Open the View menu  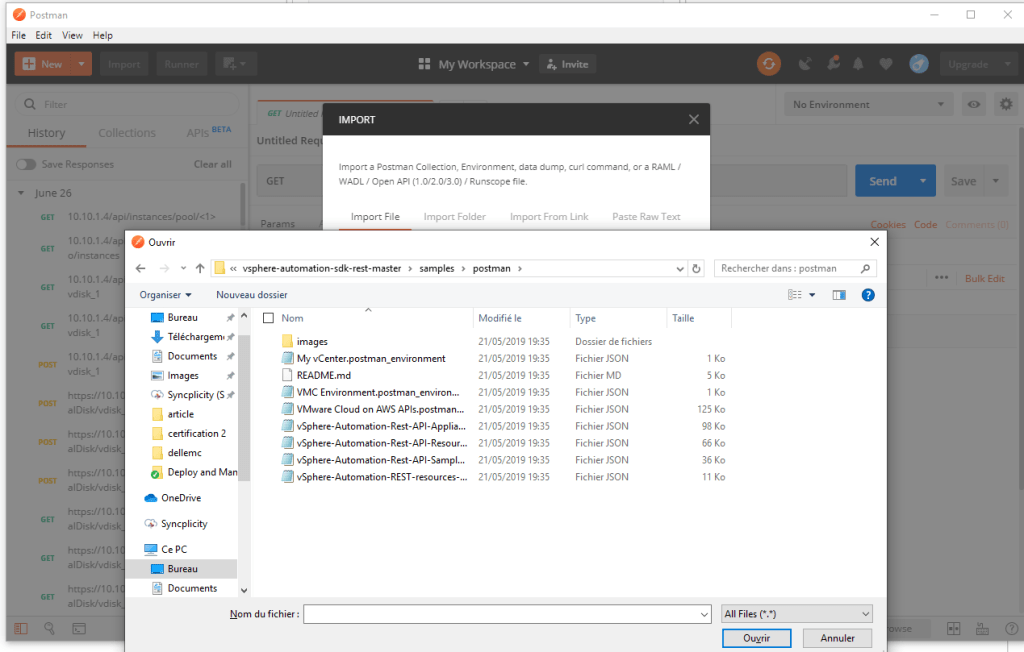click(72, 35)
